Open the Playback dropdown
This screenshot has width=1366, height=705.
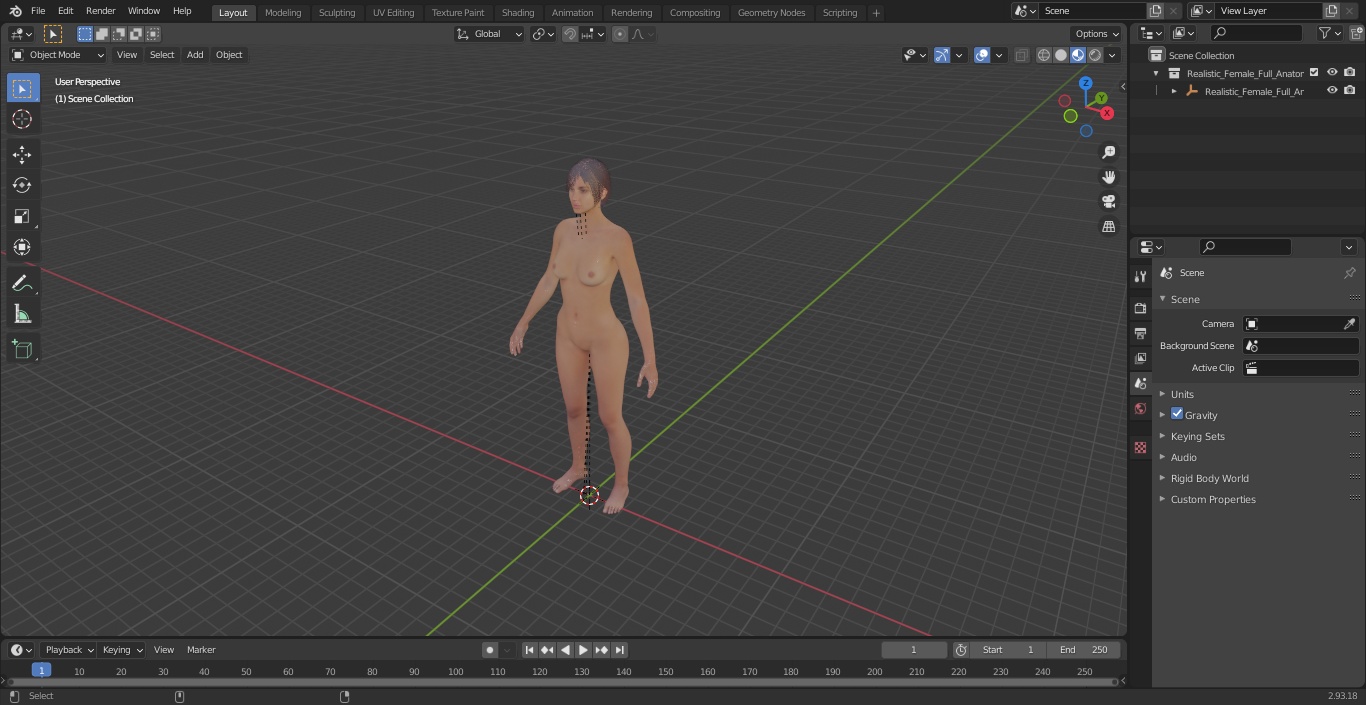69,650
